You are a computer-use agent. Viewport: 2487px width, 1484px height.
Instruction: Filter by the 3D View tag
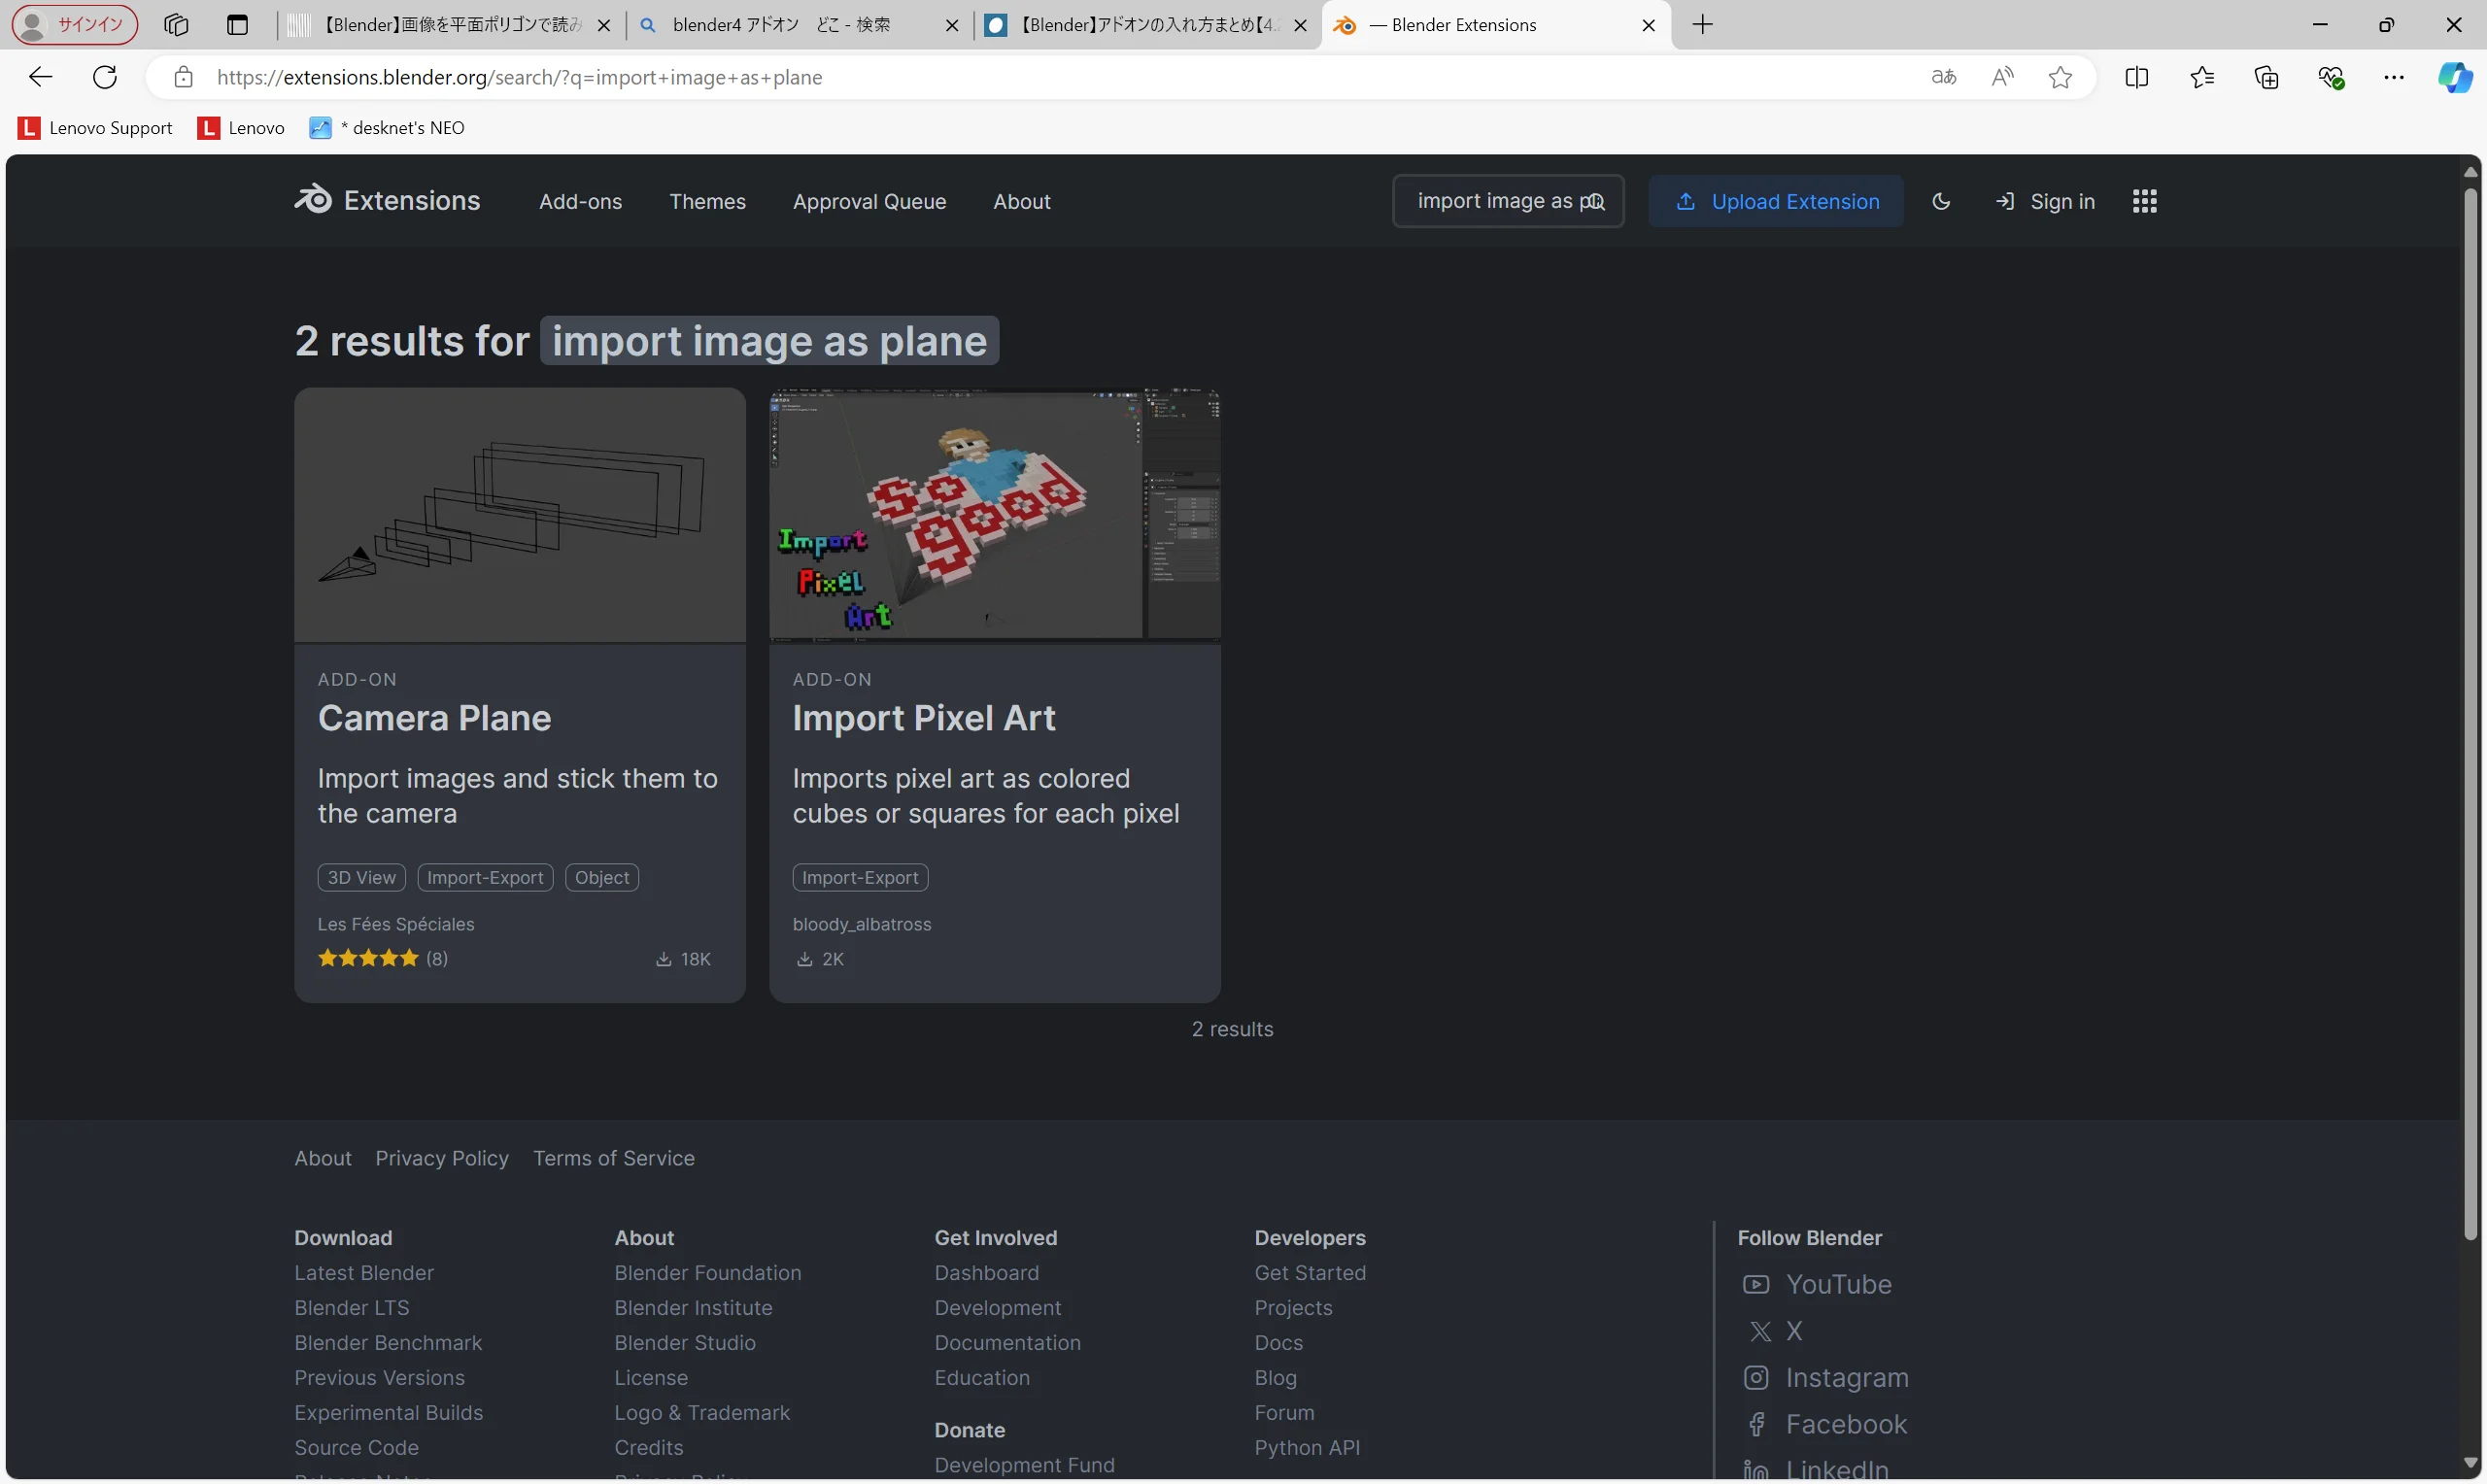tap(362, 877)
